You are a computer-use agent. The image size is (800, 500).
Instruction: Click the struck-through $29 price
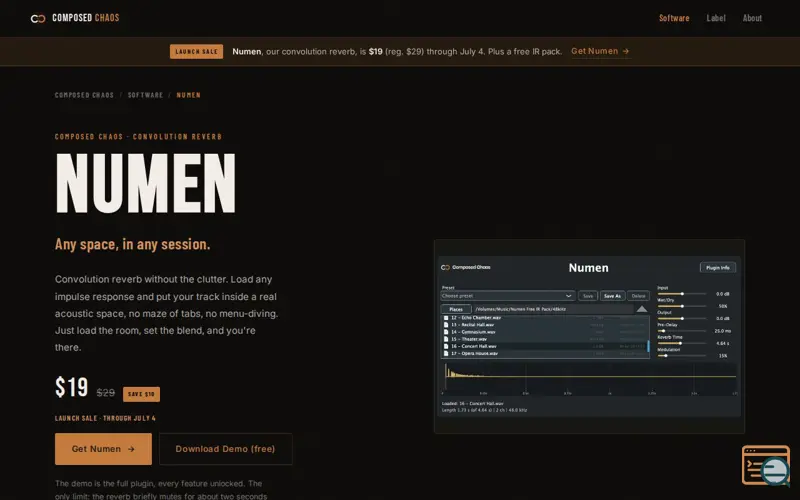(x=106, y=392)
